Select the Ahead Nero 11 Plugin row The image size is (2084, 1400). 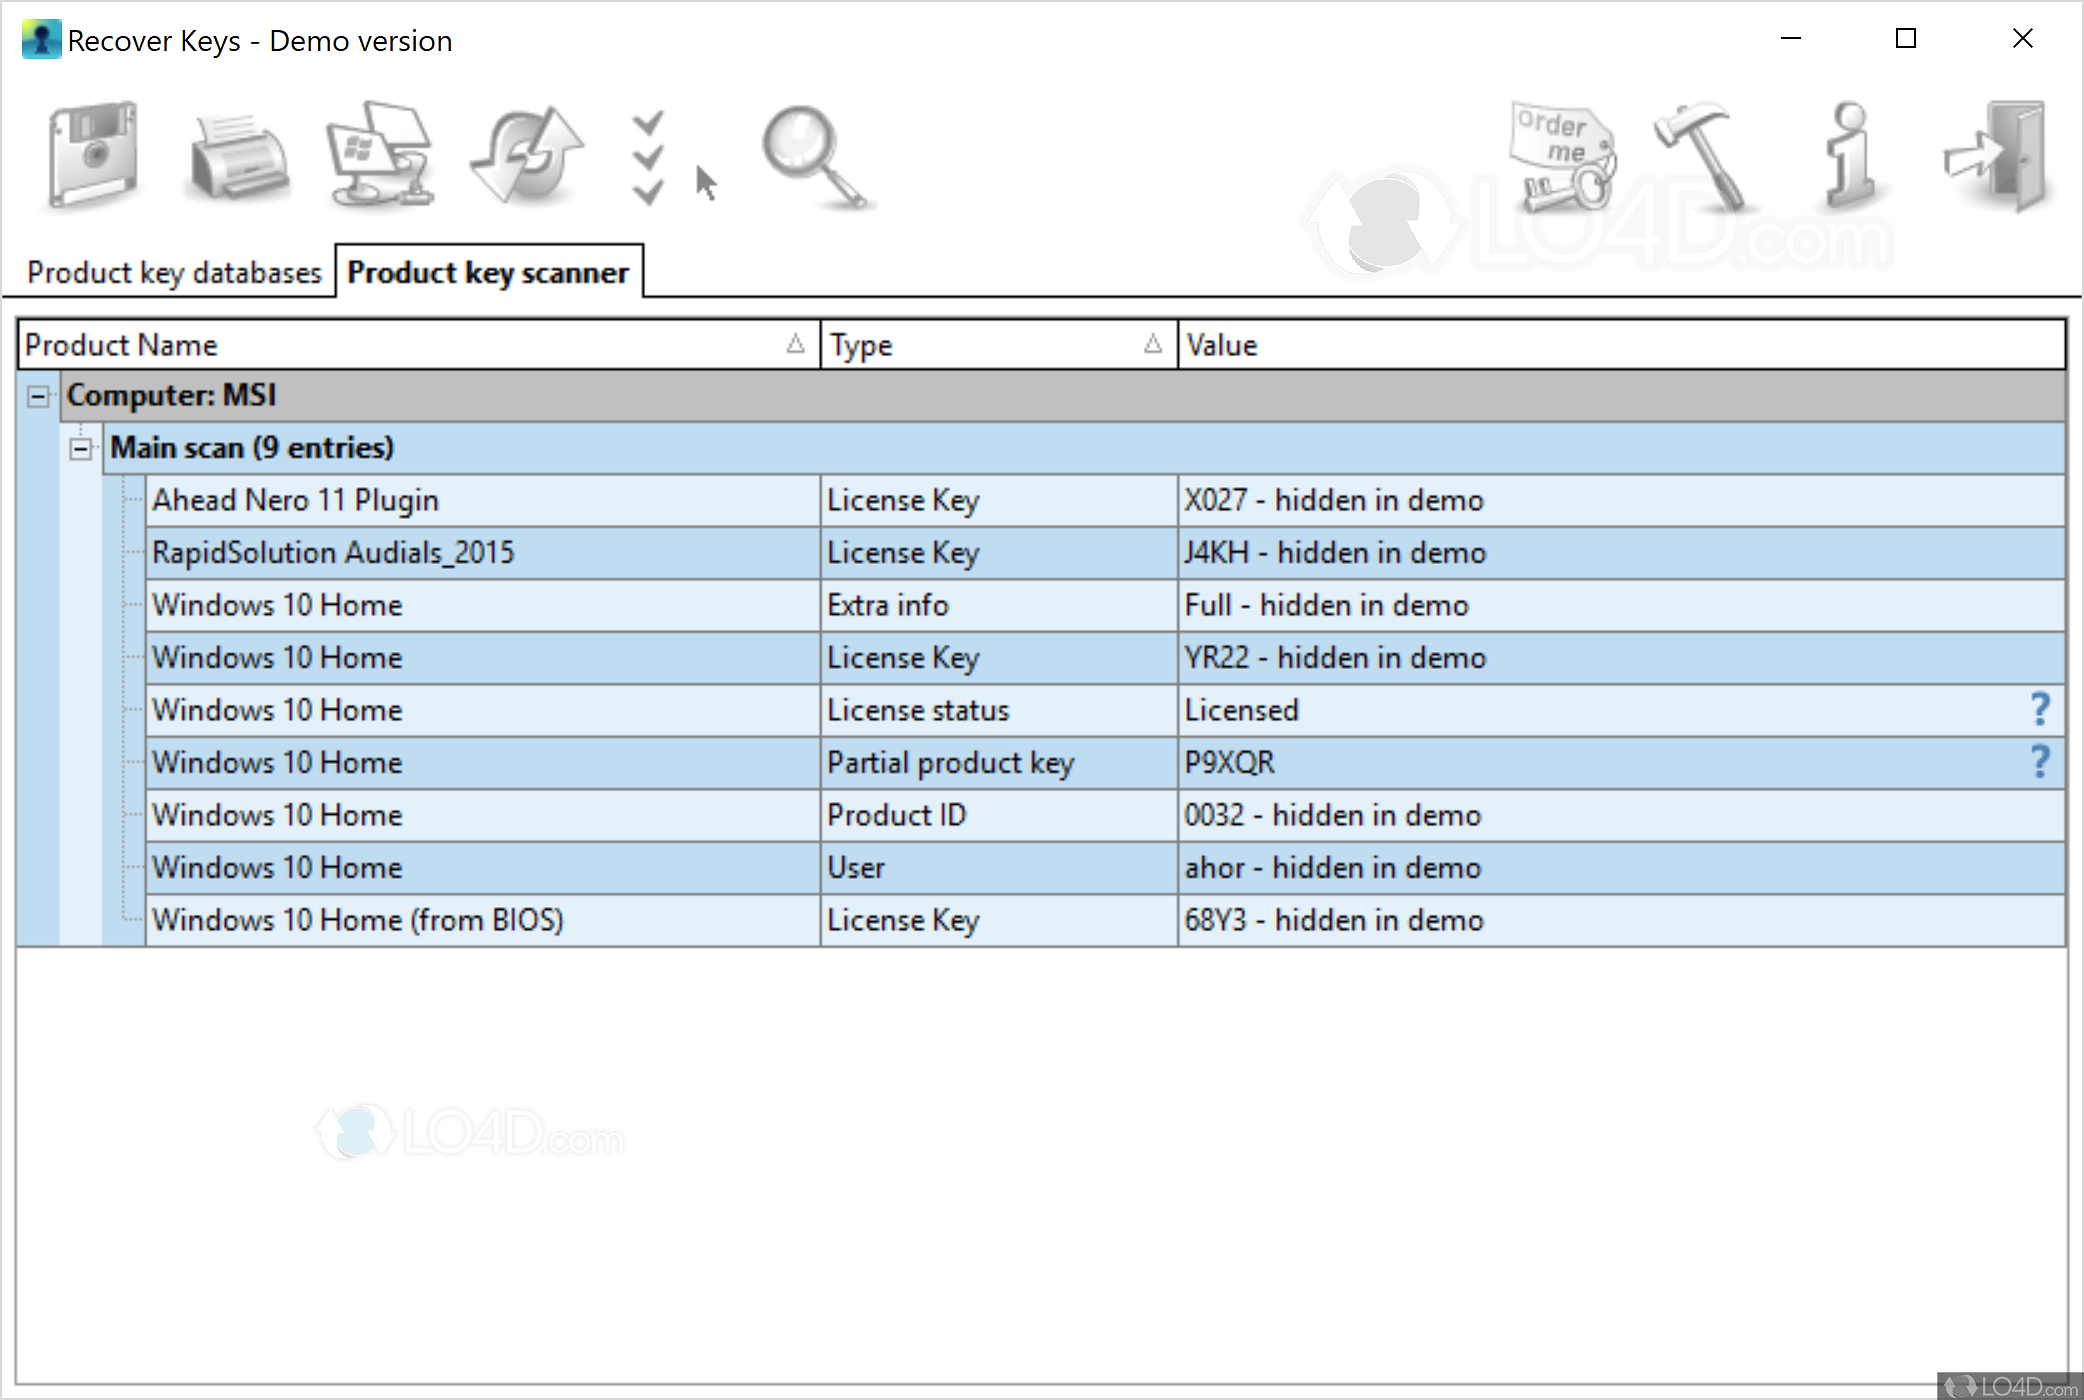[295, 500]
